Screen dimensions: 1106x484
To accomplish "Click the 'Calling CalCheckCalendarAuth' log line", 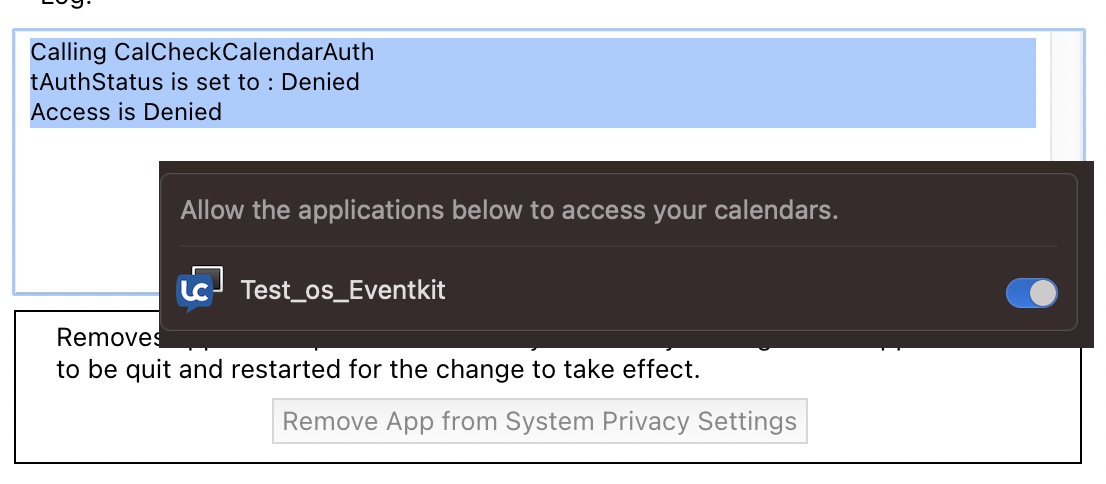I will (x=202, y=52).
